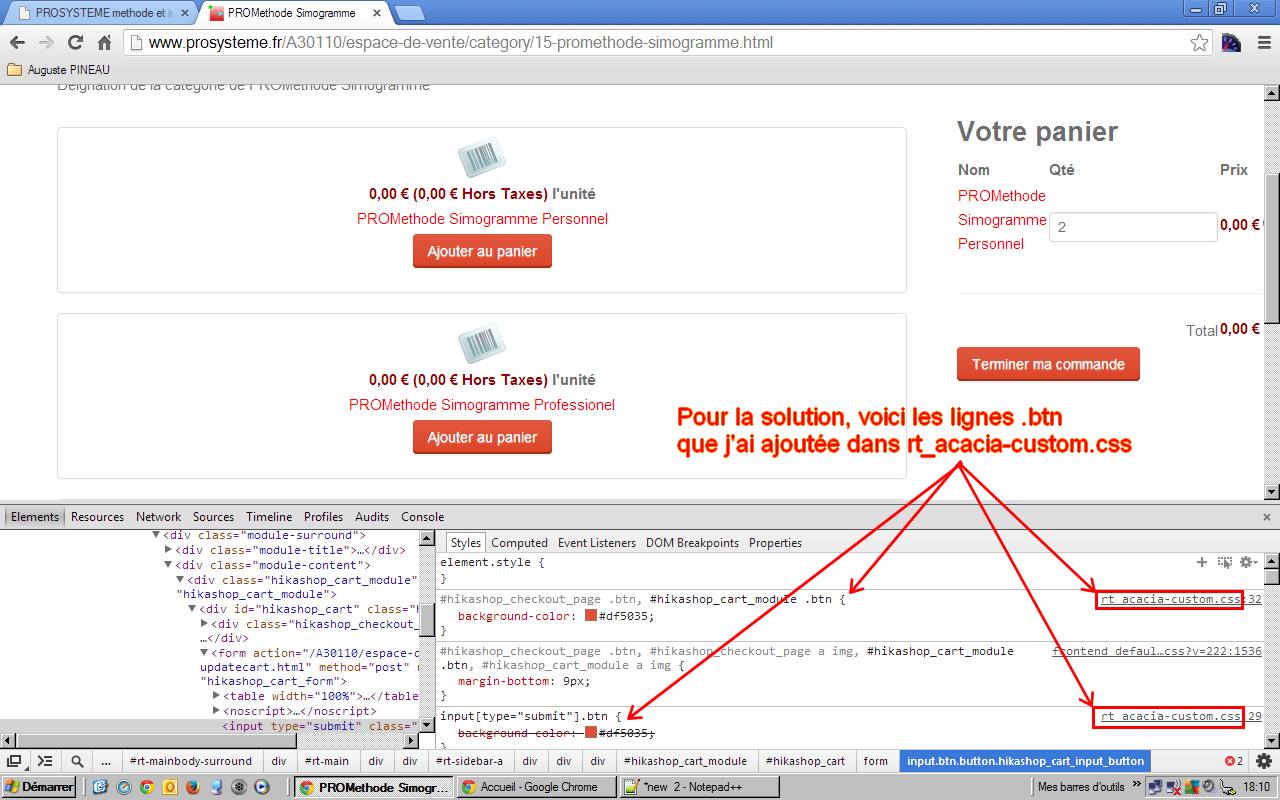Image resolution: width=1280 pixels, height=800 pixels.
Task: Open the browser home page icon
Action: pos(104,43)
